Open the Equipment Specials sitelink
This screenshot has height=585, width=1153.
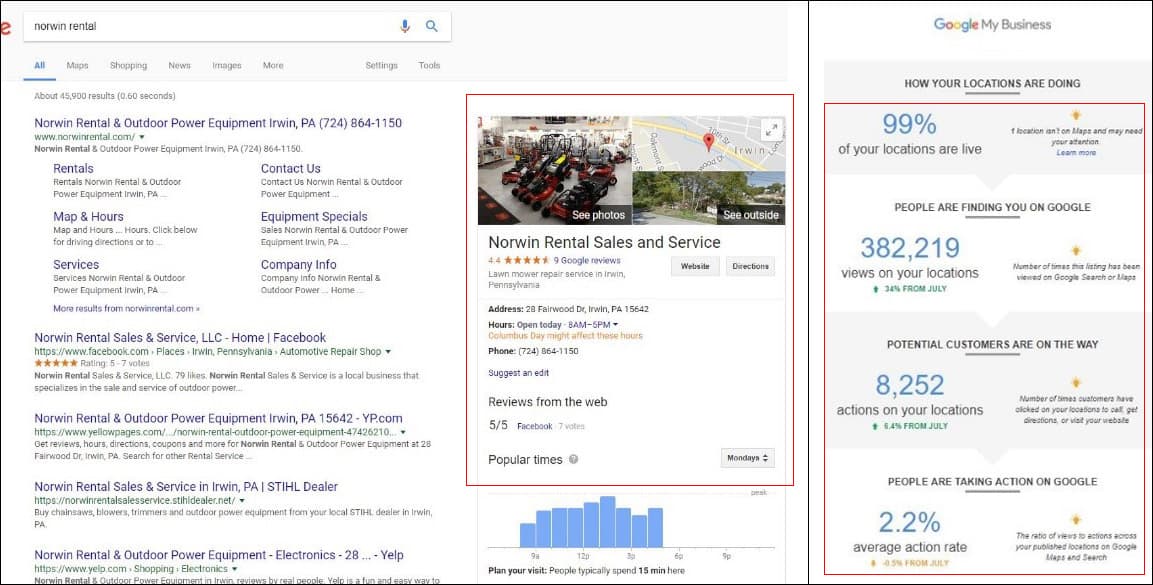click(x=314, y=217)
